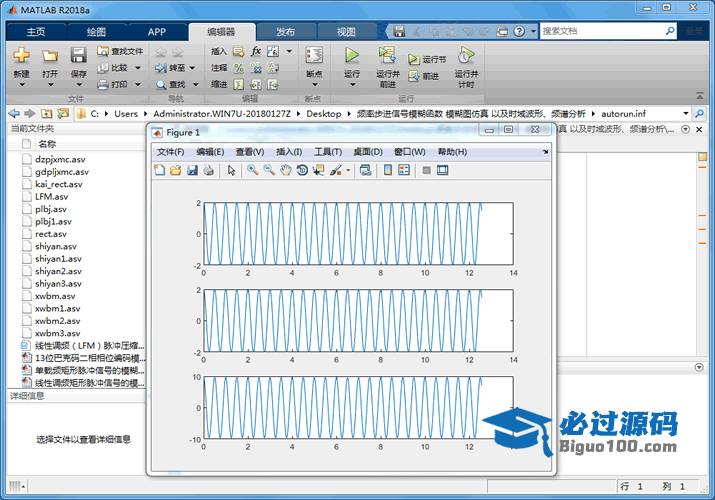Switch to the Publish (发布) tab
The image size is (715, 500).
(x=285, y=31)
